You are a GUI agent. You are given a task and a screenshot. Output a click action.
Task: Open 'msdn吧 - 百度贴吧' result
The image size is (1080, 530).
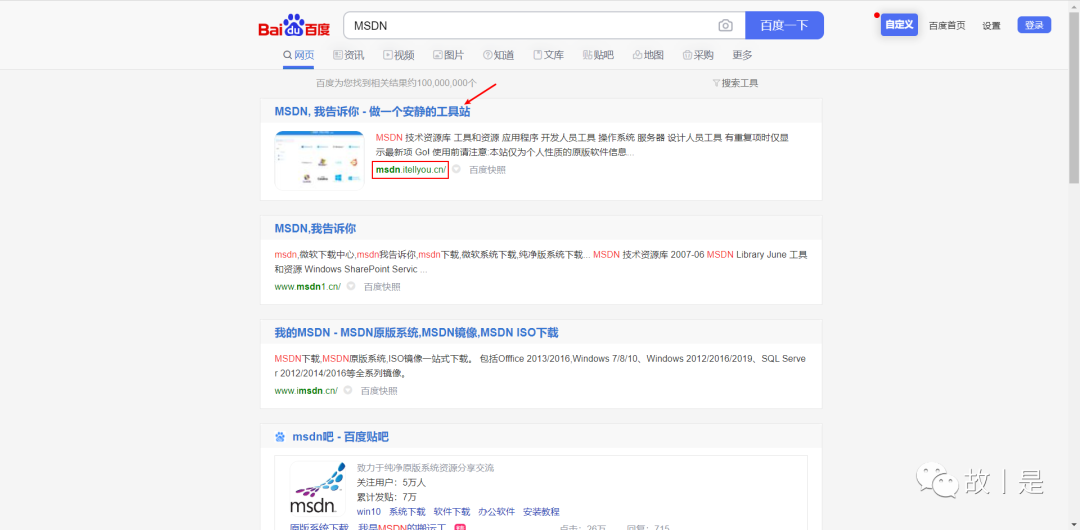(x=340, y=437)
